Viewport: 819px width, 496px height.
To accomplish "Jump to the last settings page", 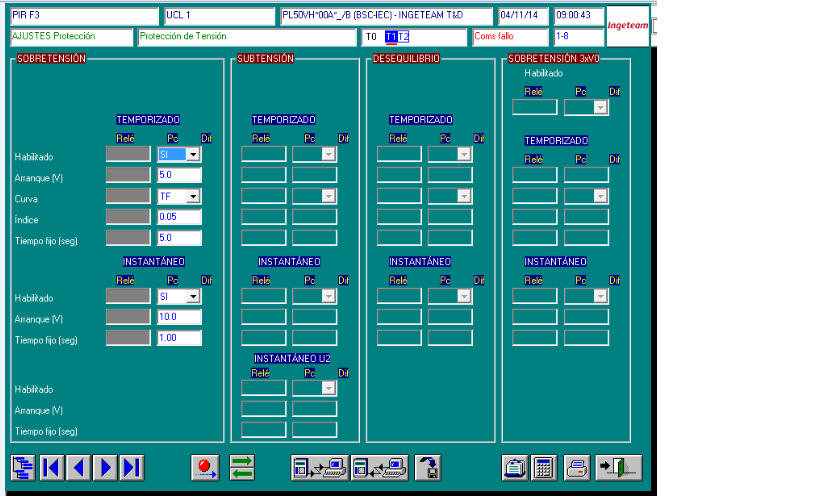I will 132,467.
